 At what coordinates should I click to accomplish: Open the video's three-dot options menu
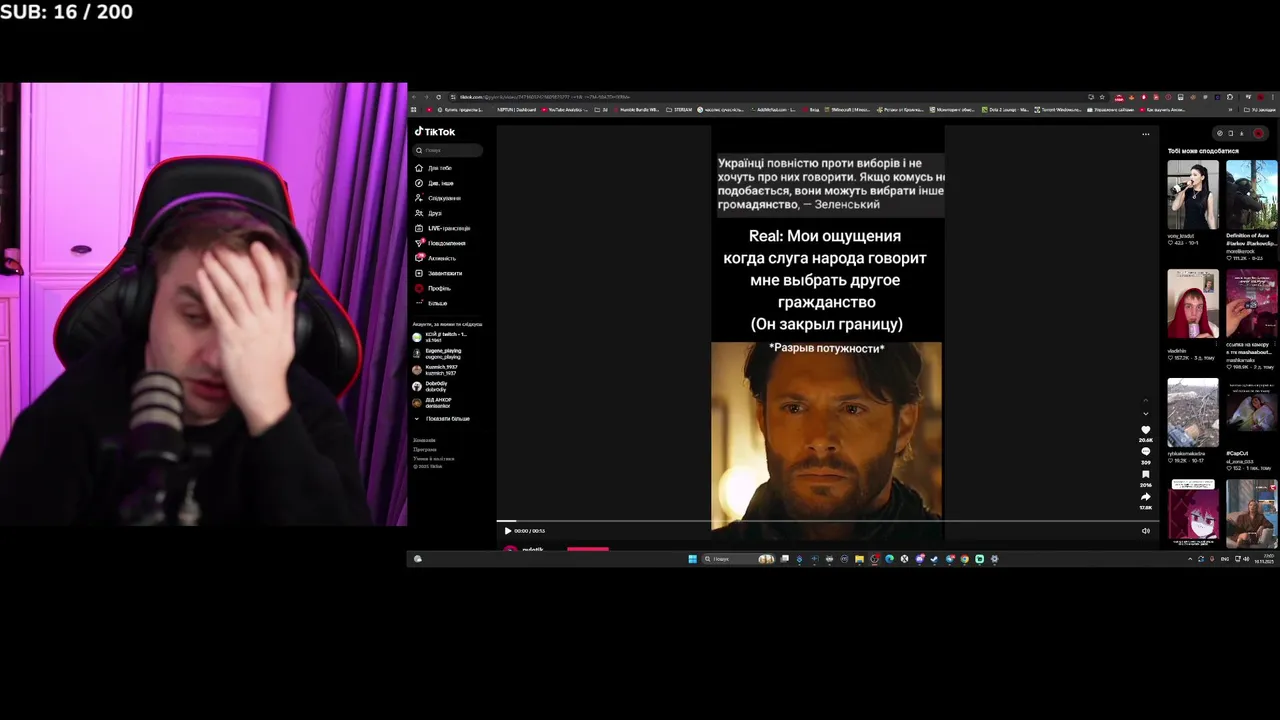coord(1146,134)
